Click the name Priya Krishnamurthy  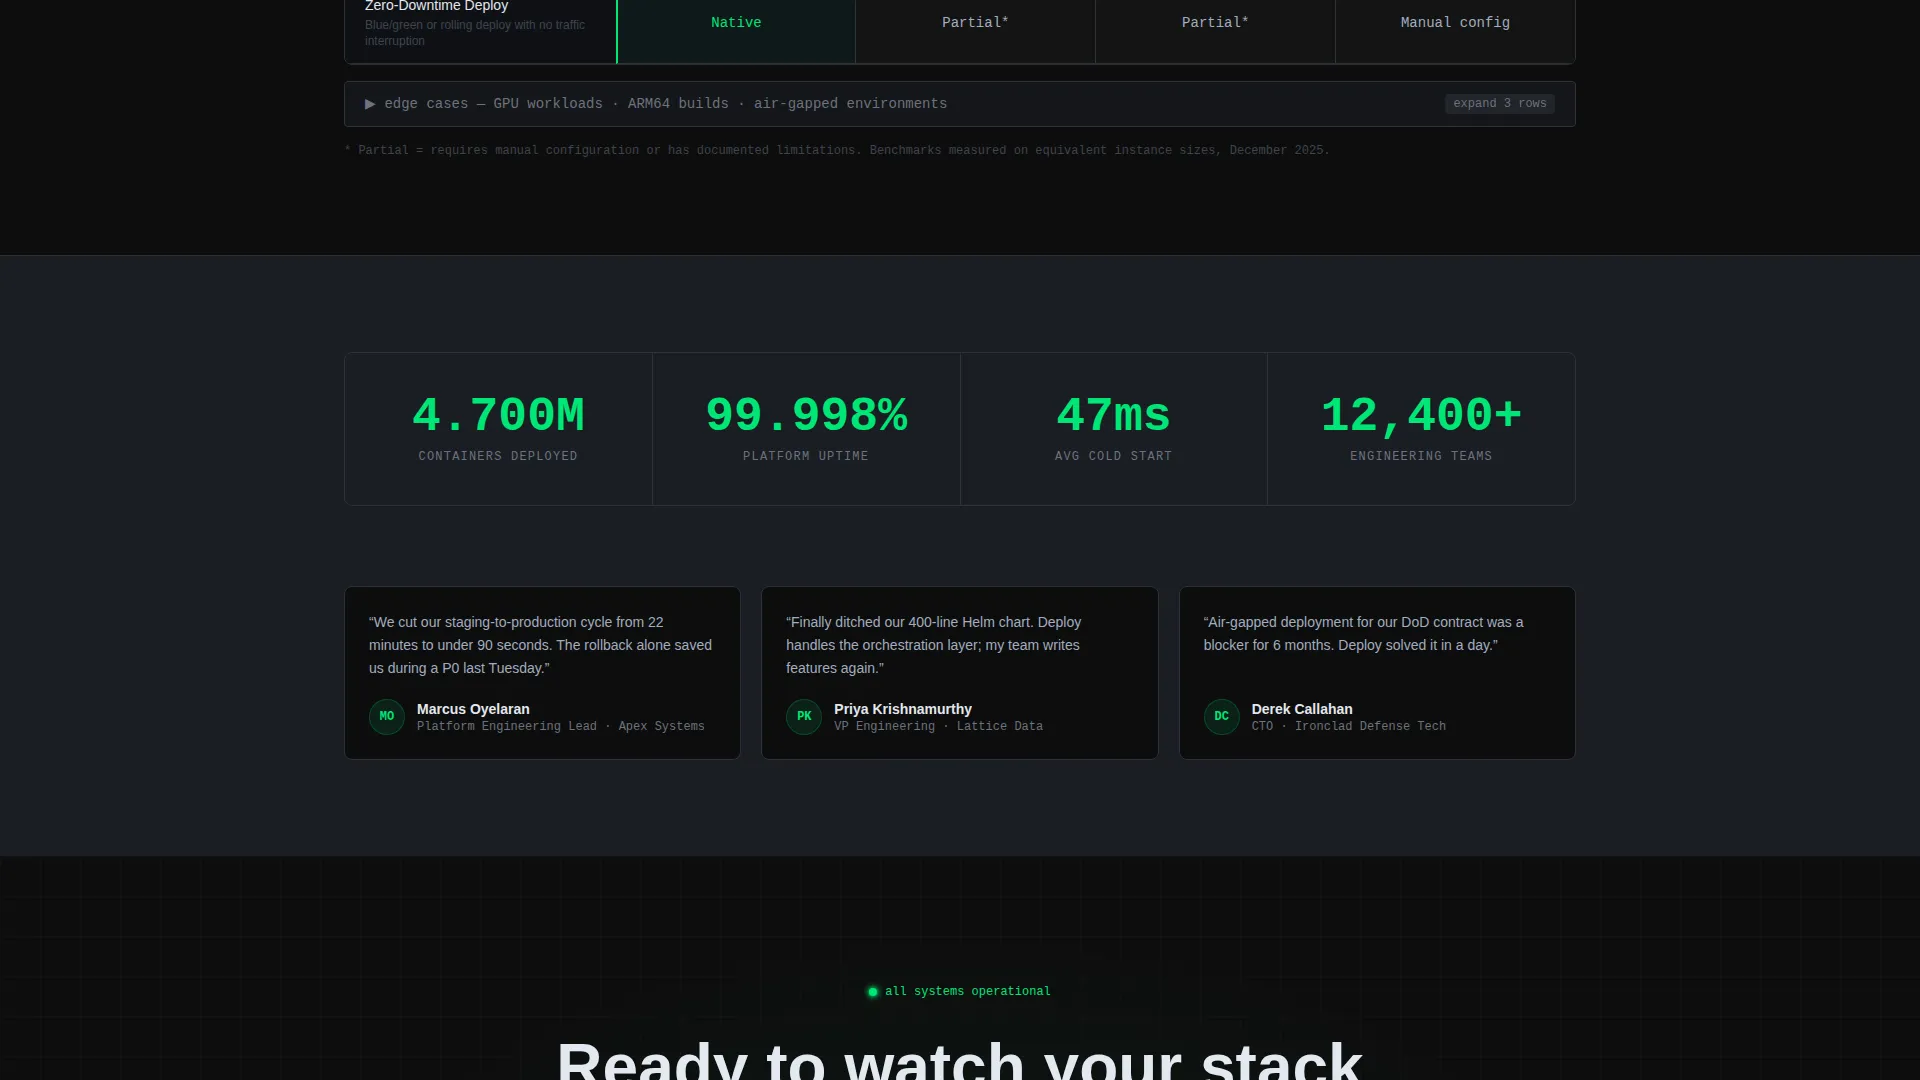[x=903, y=709]
